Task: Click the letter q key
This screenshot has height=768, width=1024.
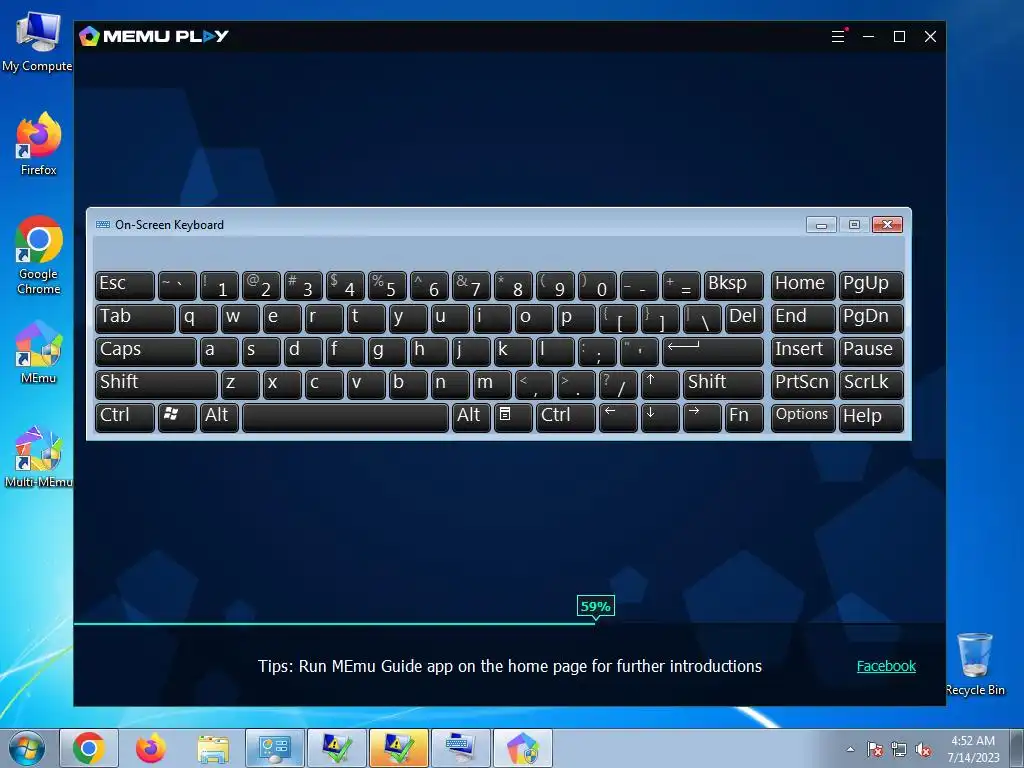Action: pyautogui.click(x=198, y=319)
